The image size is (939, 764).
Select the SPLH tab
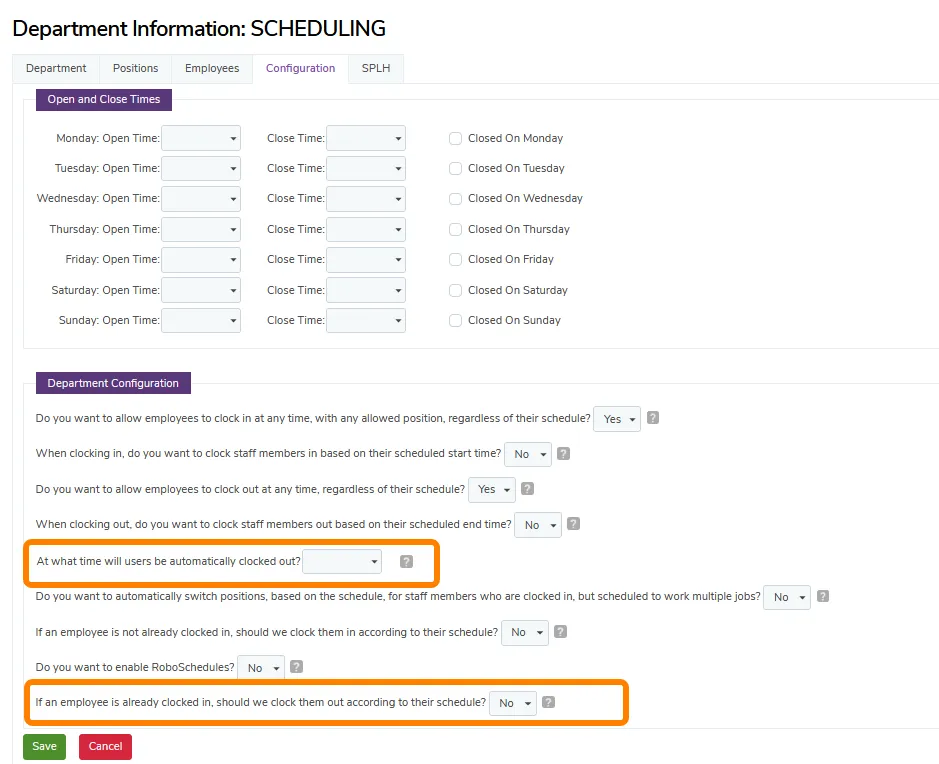coord(376,68)
